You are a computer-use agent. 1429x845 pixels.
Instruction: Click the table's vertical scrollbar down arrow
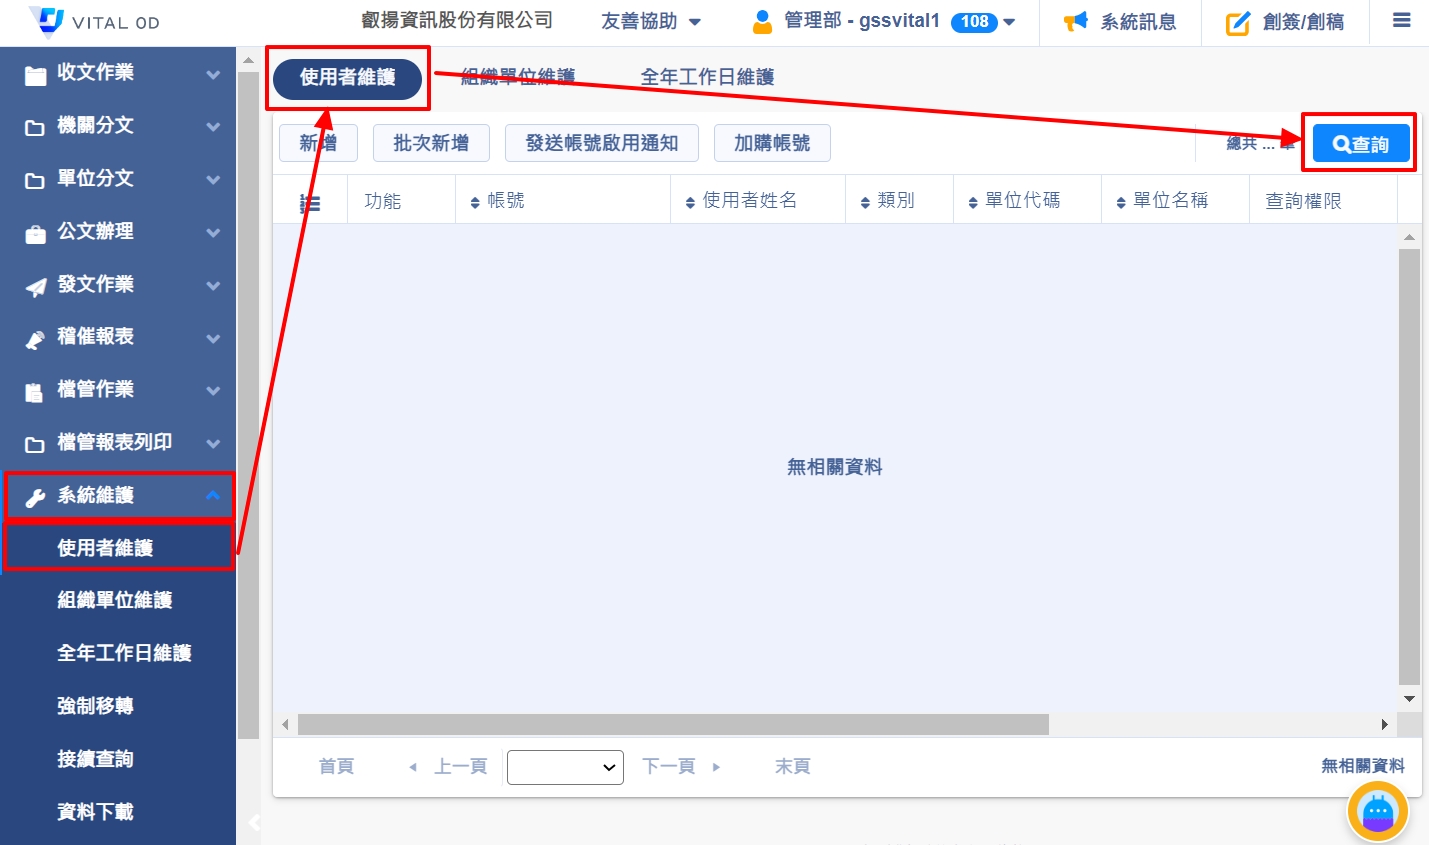(1409, 699)
